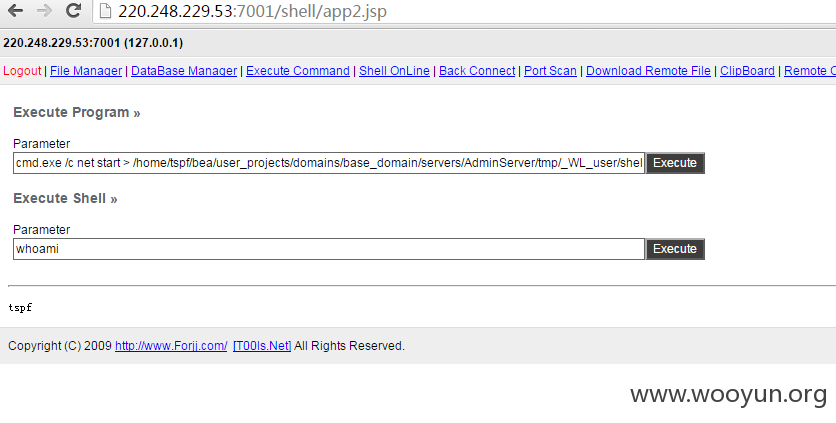Click host text 220.248.229.53:7001 (127.0.0.1)
836x423 pixels.
(93, 43)
